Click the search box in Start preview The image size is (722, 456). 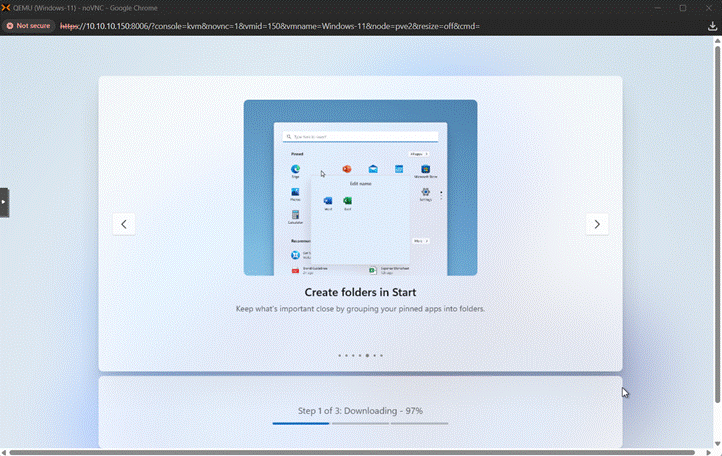(x=360, y=136)
